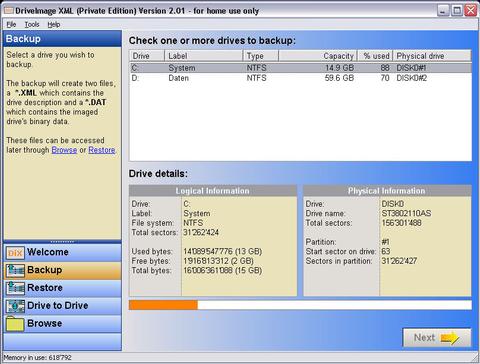Viewport: 480px width, 364px height.
Task: Sort by the Drive column header
Action: (x=147, y=56)
